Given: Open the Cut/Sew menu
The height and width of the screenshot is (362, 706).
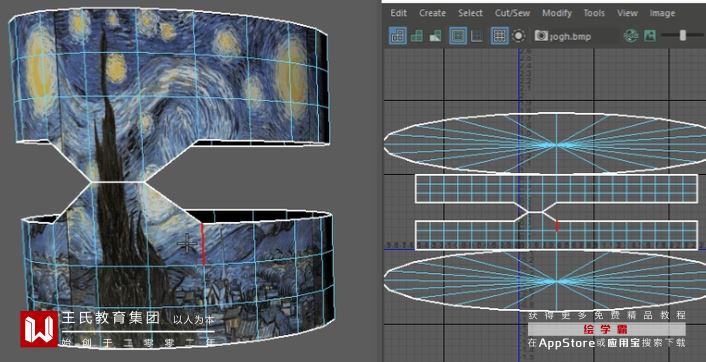Looking at the screenshot, I should 512,13.
